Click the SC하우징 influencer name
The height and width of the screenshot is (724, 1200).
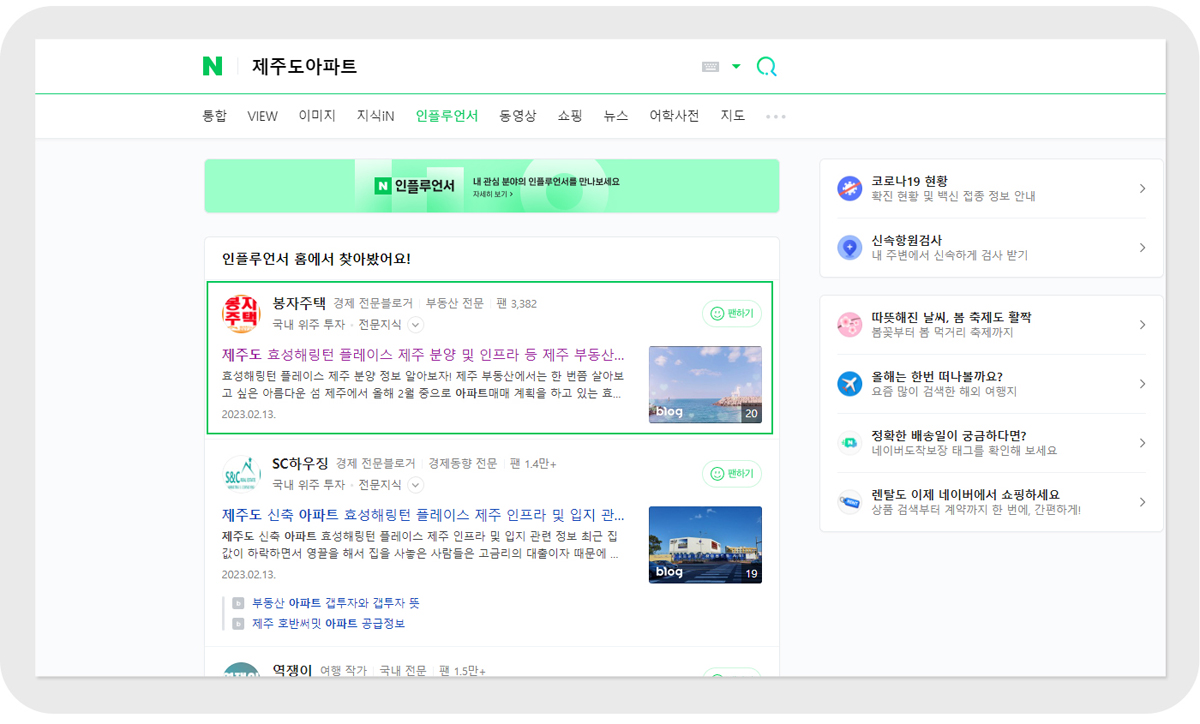pos(300,463)
